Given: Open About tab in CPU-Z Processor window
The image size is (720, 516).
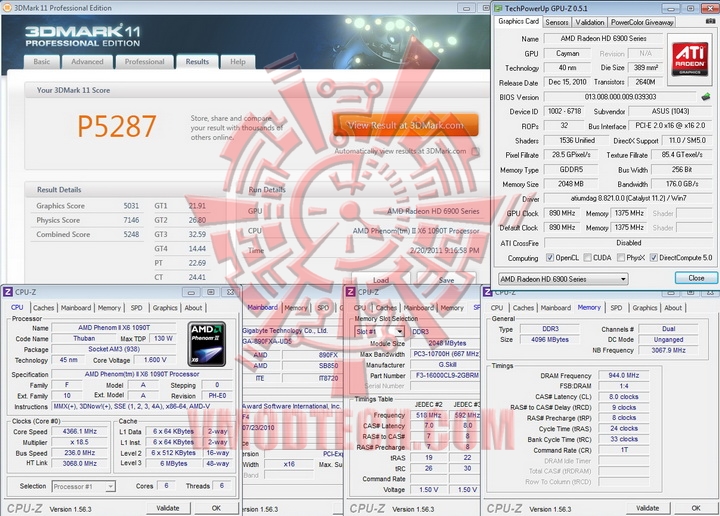Looking at the screenshot, I should [193, 308].
